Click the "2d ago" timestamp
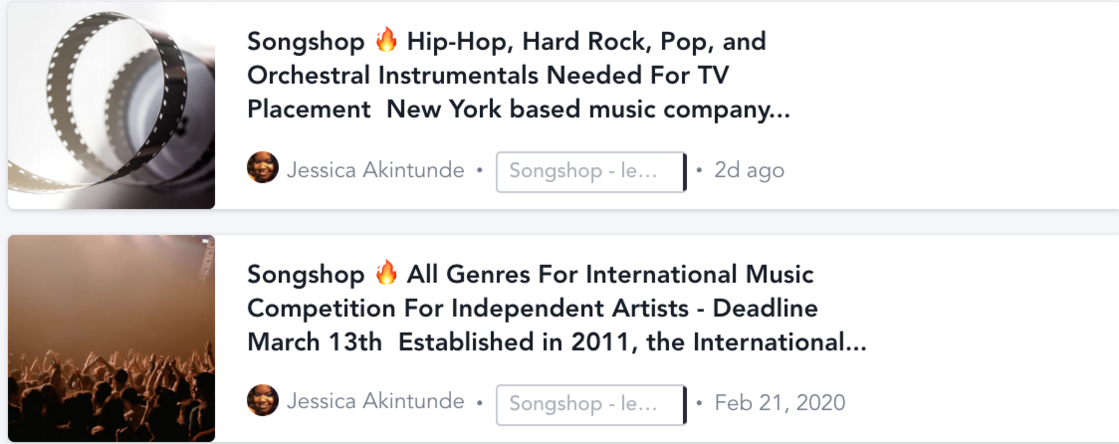The width and height of the screenshot is (1119, 444). [x=749, y=170]
